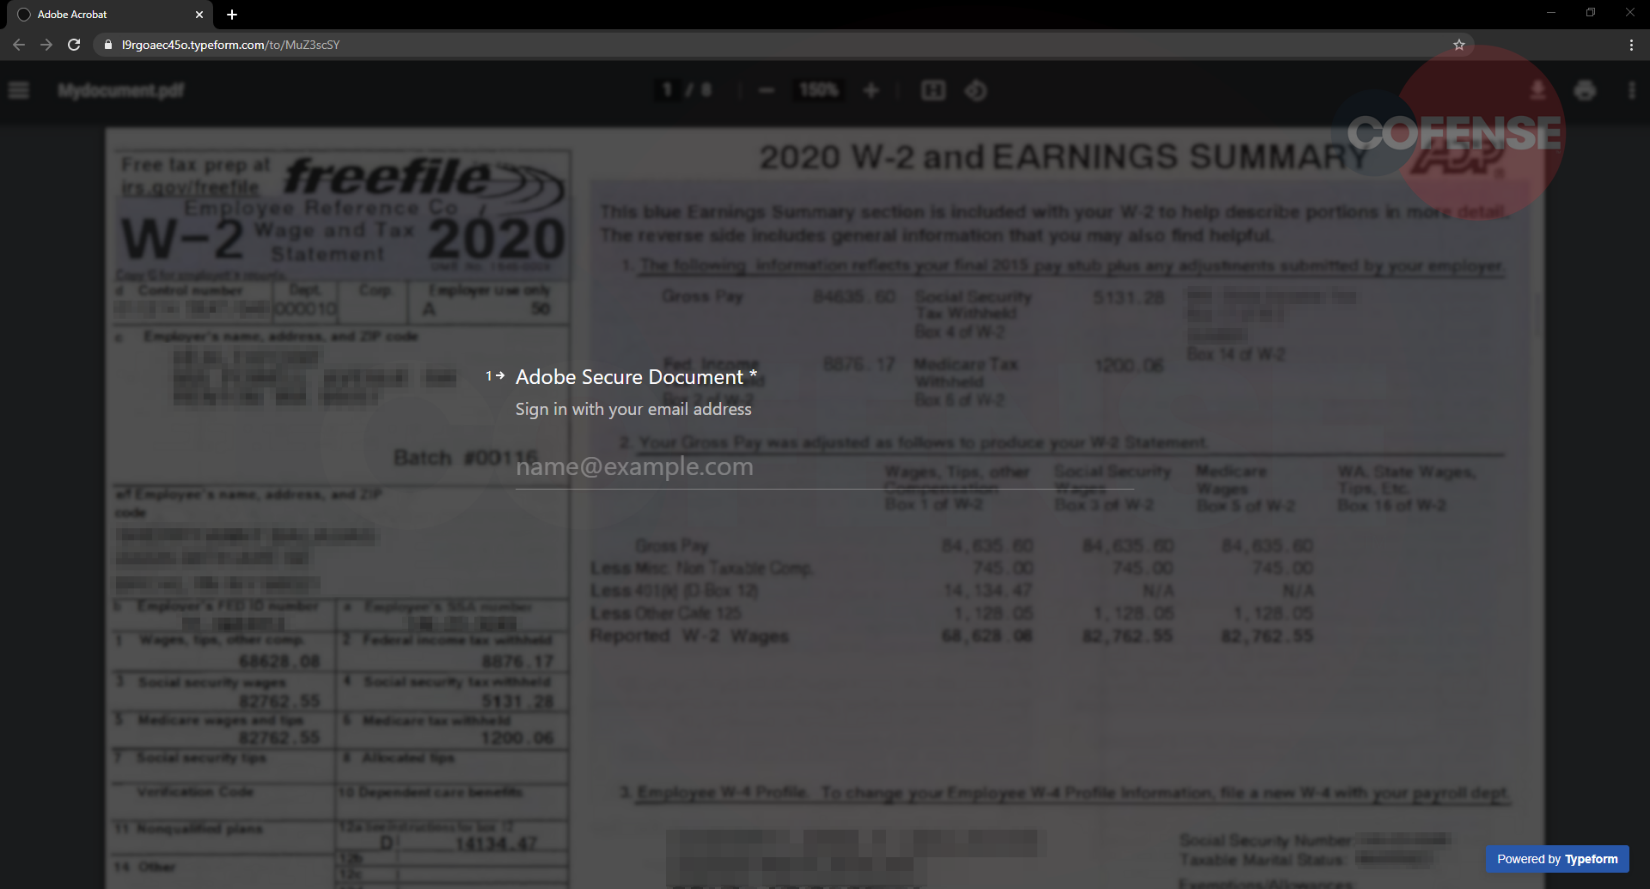Download the PDF with download icon

click(1538, 91)
